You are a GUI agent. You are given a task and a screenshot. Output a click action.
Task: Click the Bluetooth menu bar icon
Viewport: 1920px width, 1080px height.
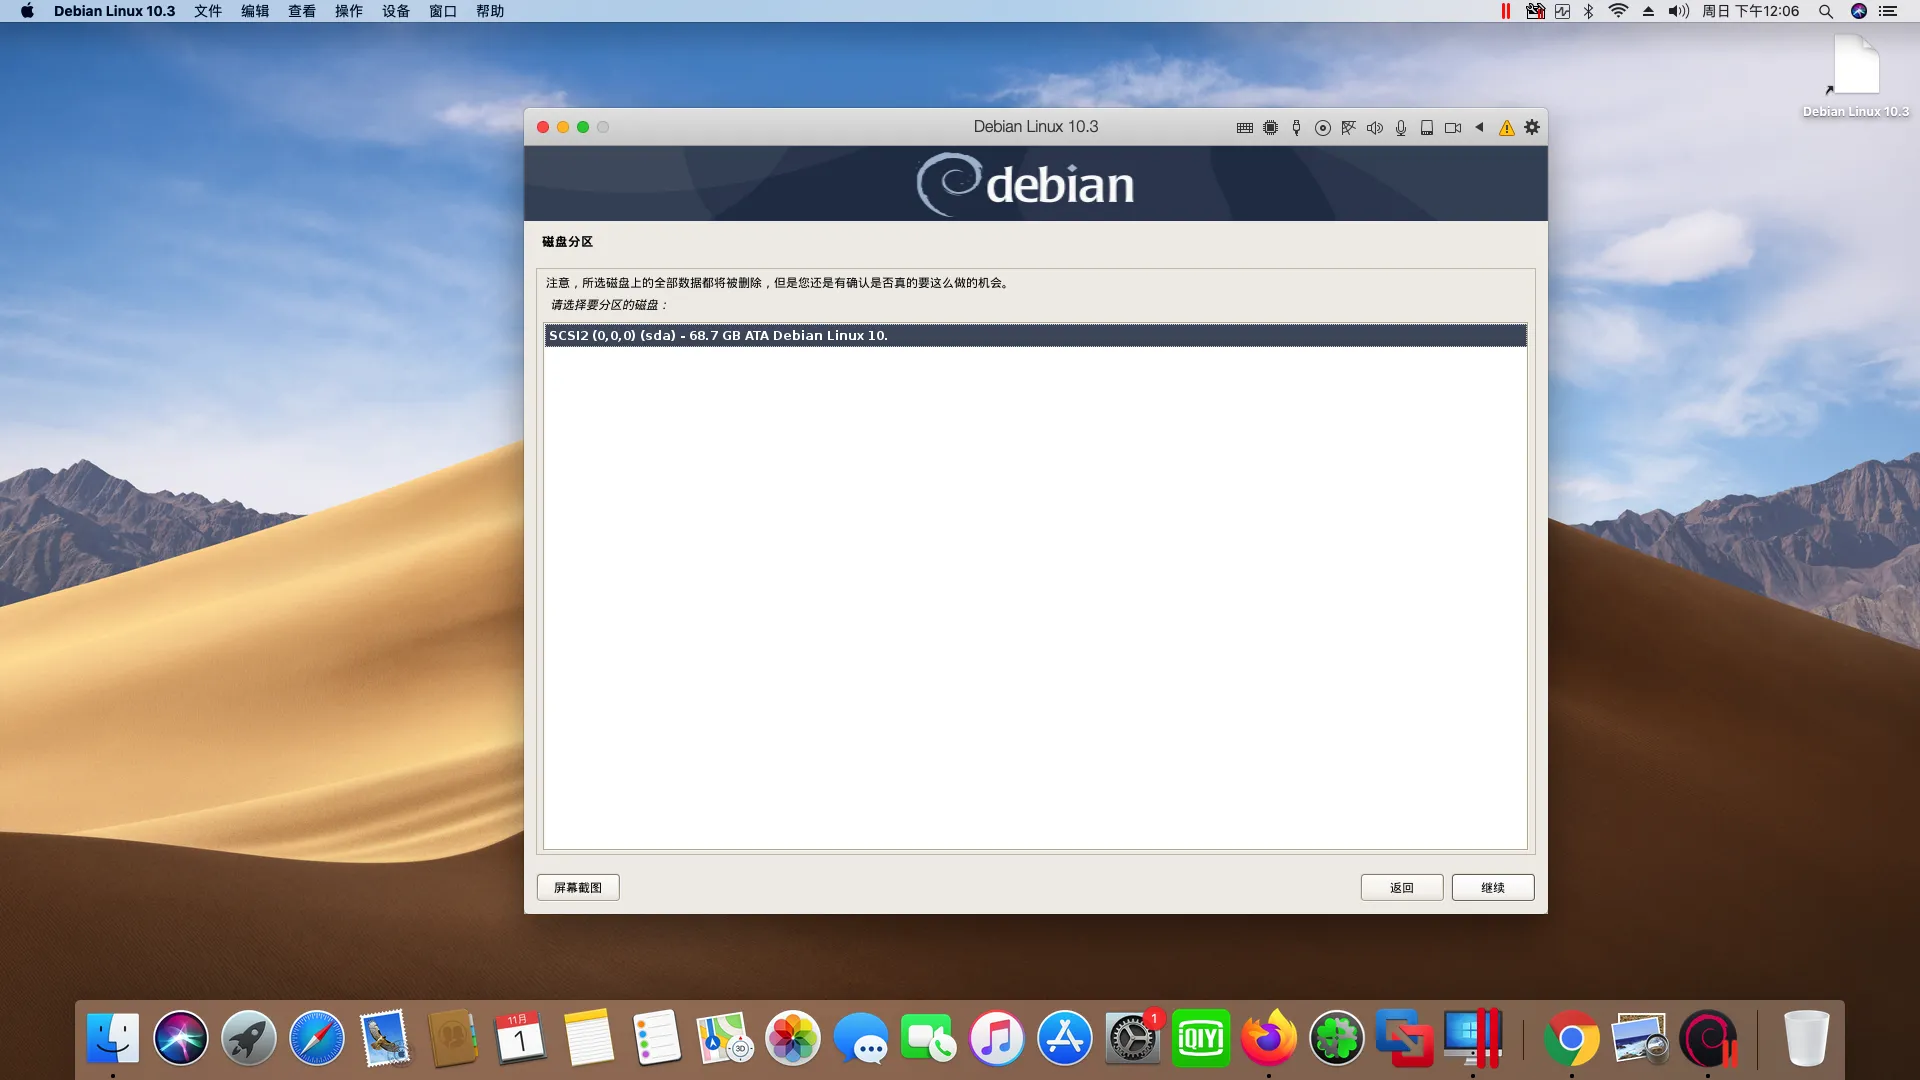click(x=1589, y=11)
